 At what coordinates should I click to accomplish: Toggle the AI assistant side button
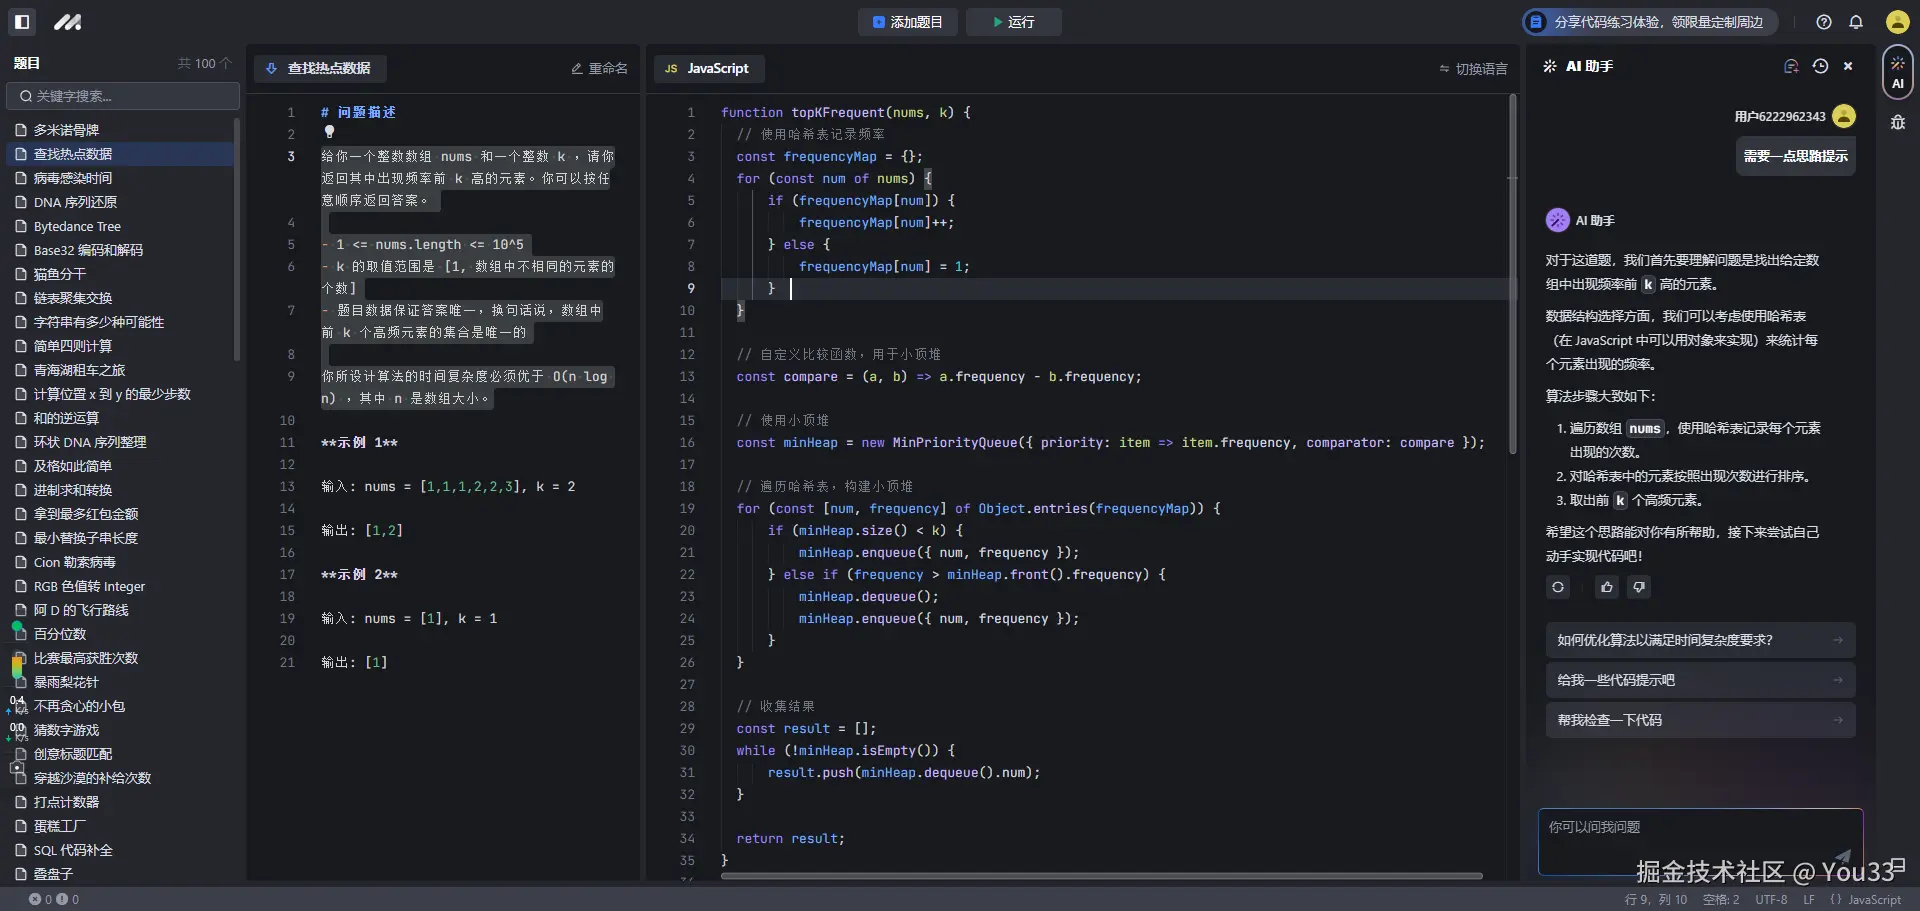(1897, 72)
